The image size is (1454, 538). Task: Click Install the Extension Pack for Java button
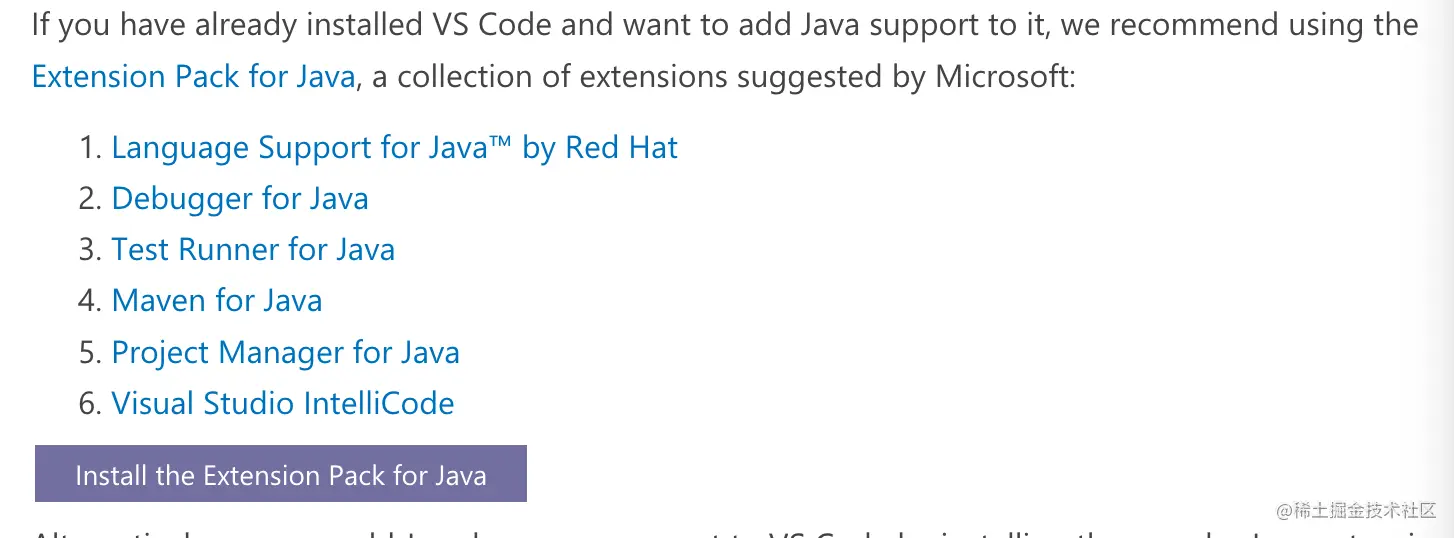click(x=281, y=474)
